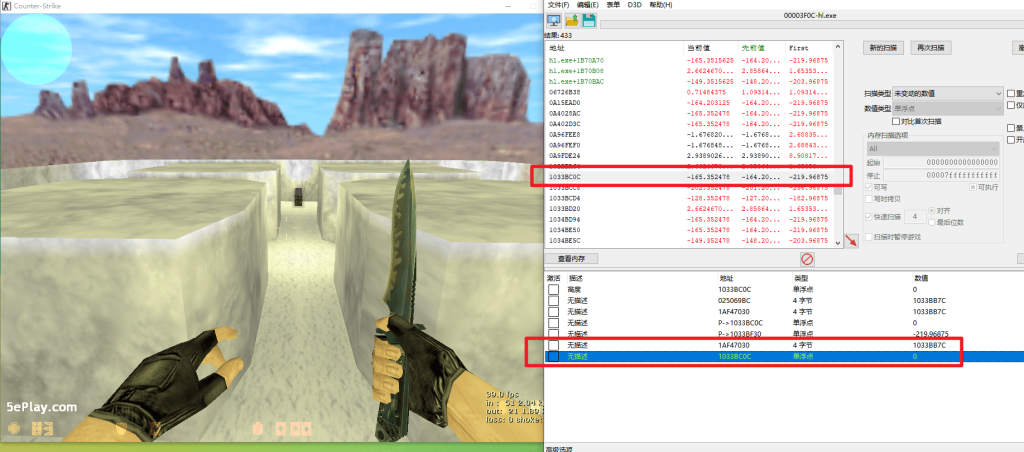Click scan results scrollbar down arrow
The width and height of the screenshot is (1024, 452).
(839, 242)
